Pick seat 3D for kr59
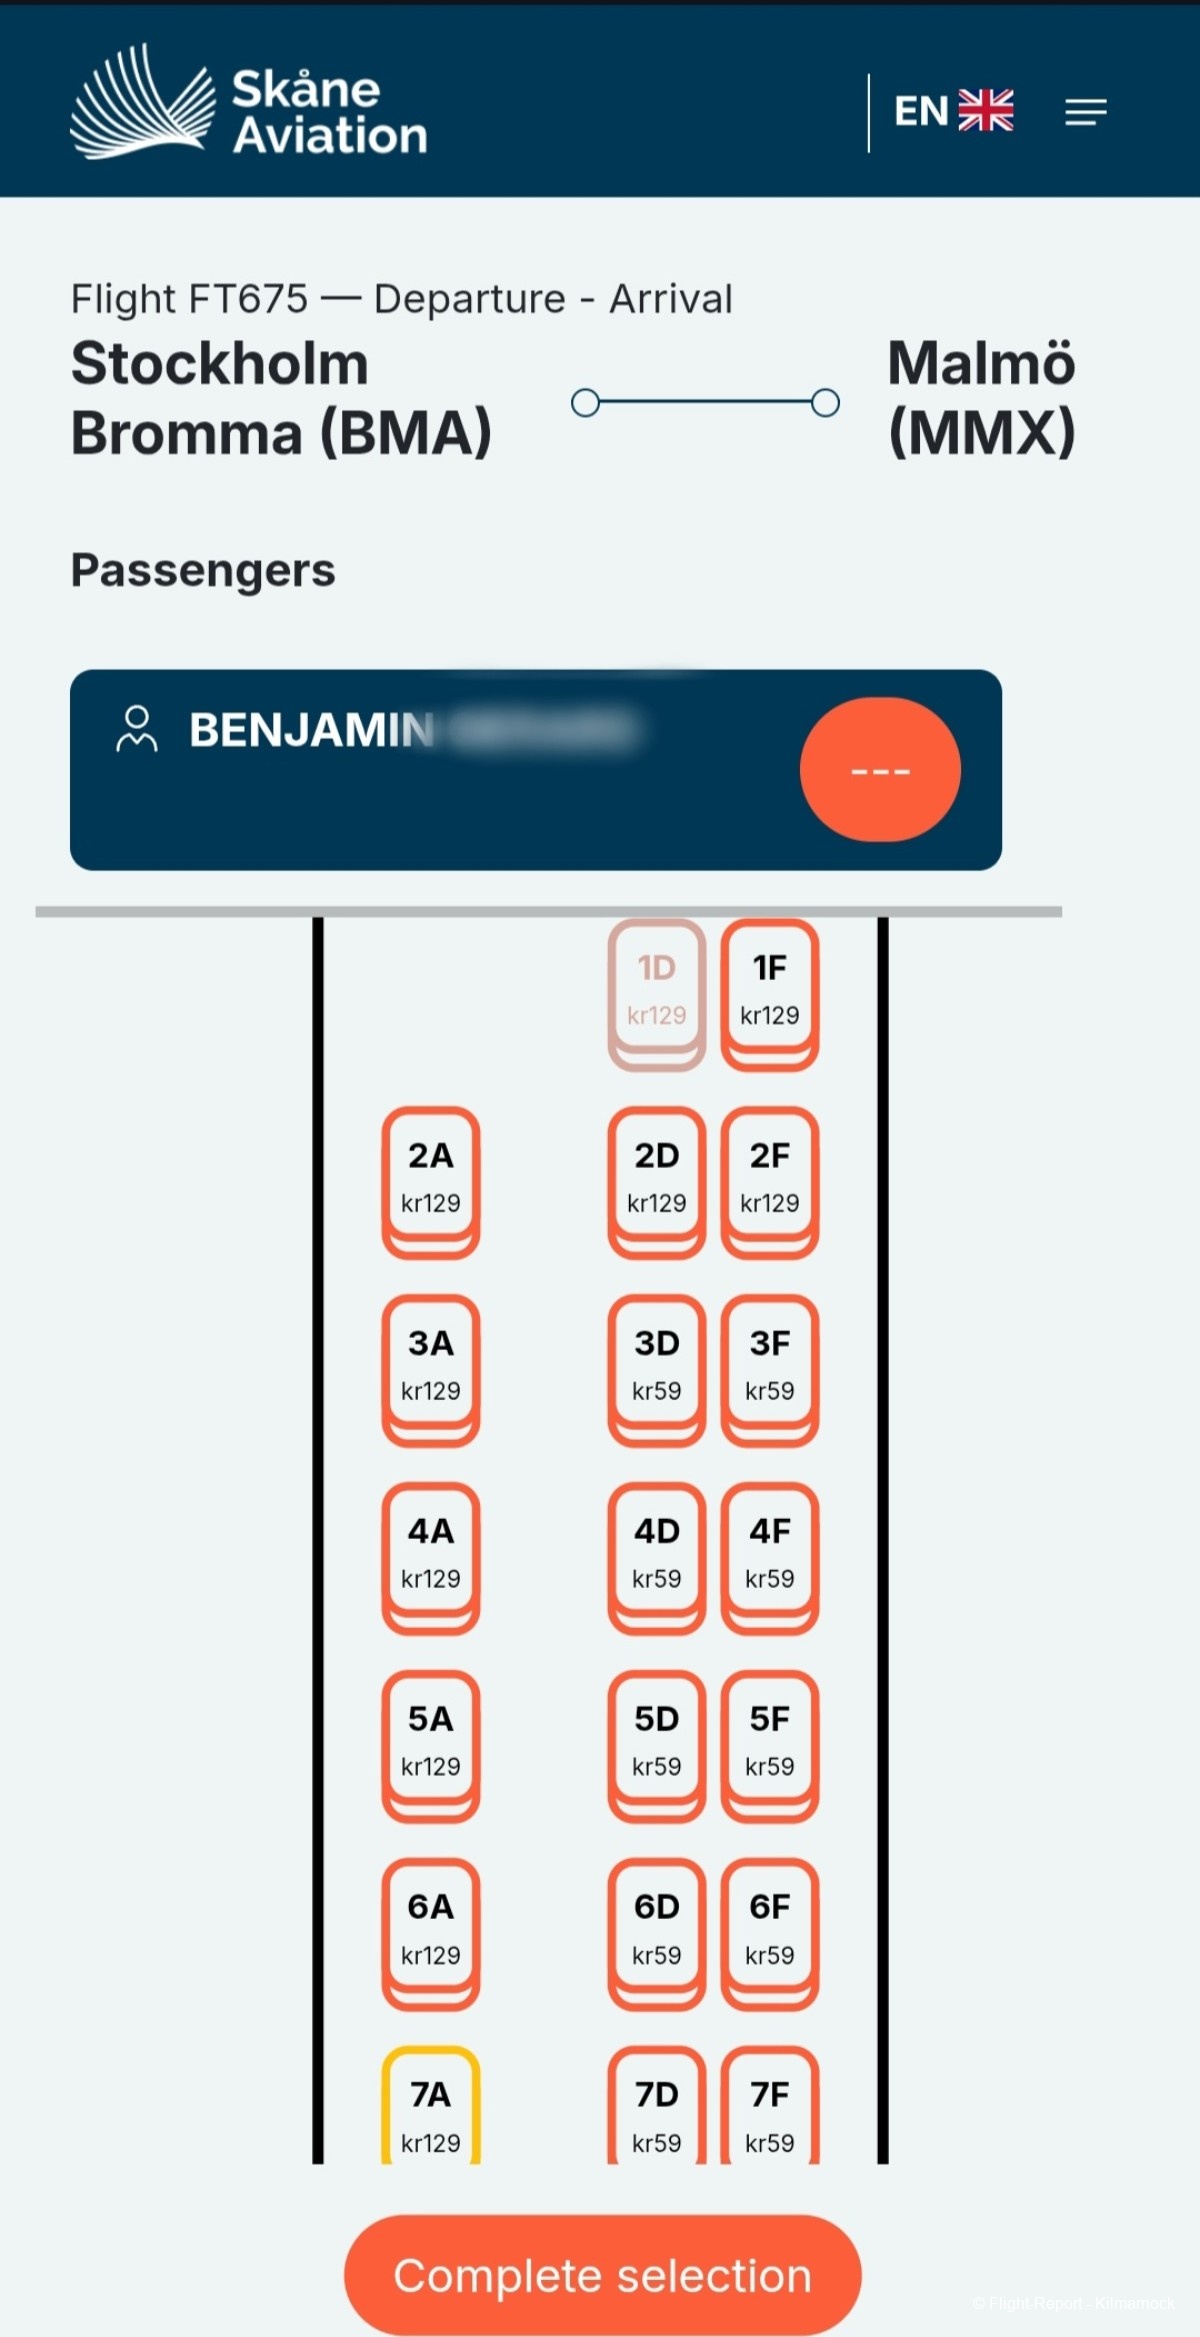 pyautogui.click(x=657, y=1370)
